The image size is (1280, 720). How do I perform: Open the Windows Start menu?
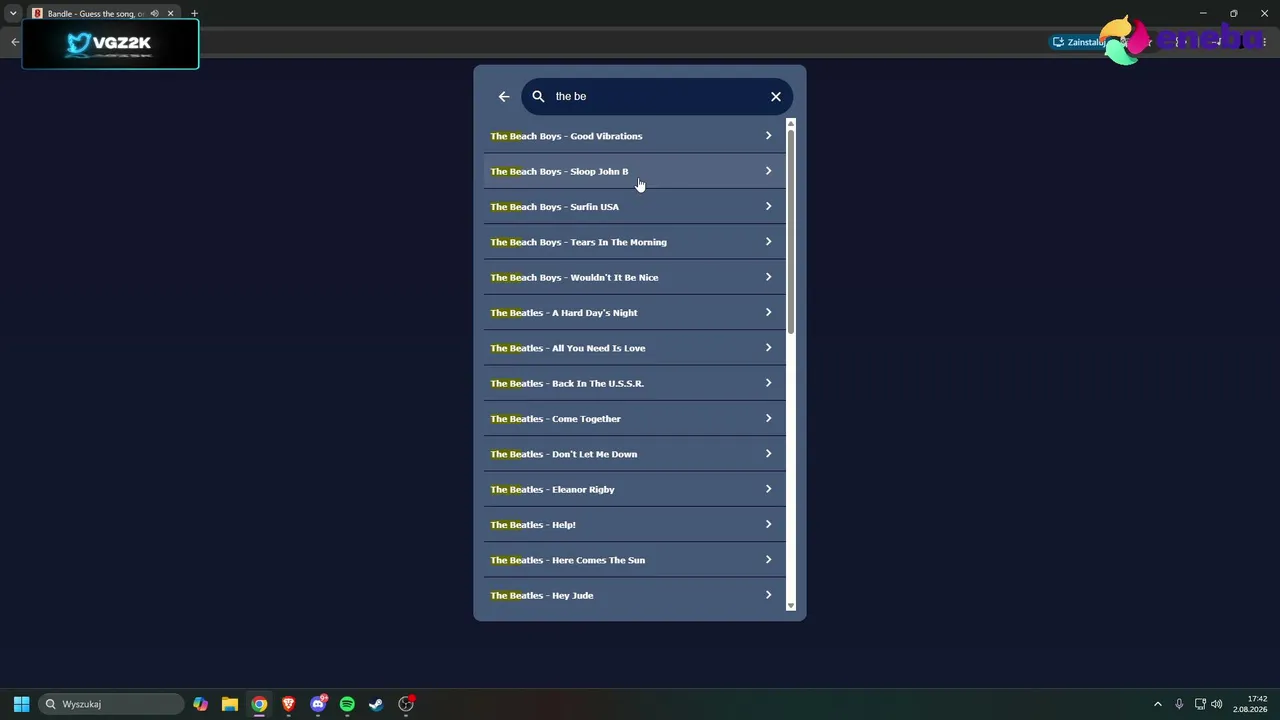coord(21,704)
